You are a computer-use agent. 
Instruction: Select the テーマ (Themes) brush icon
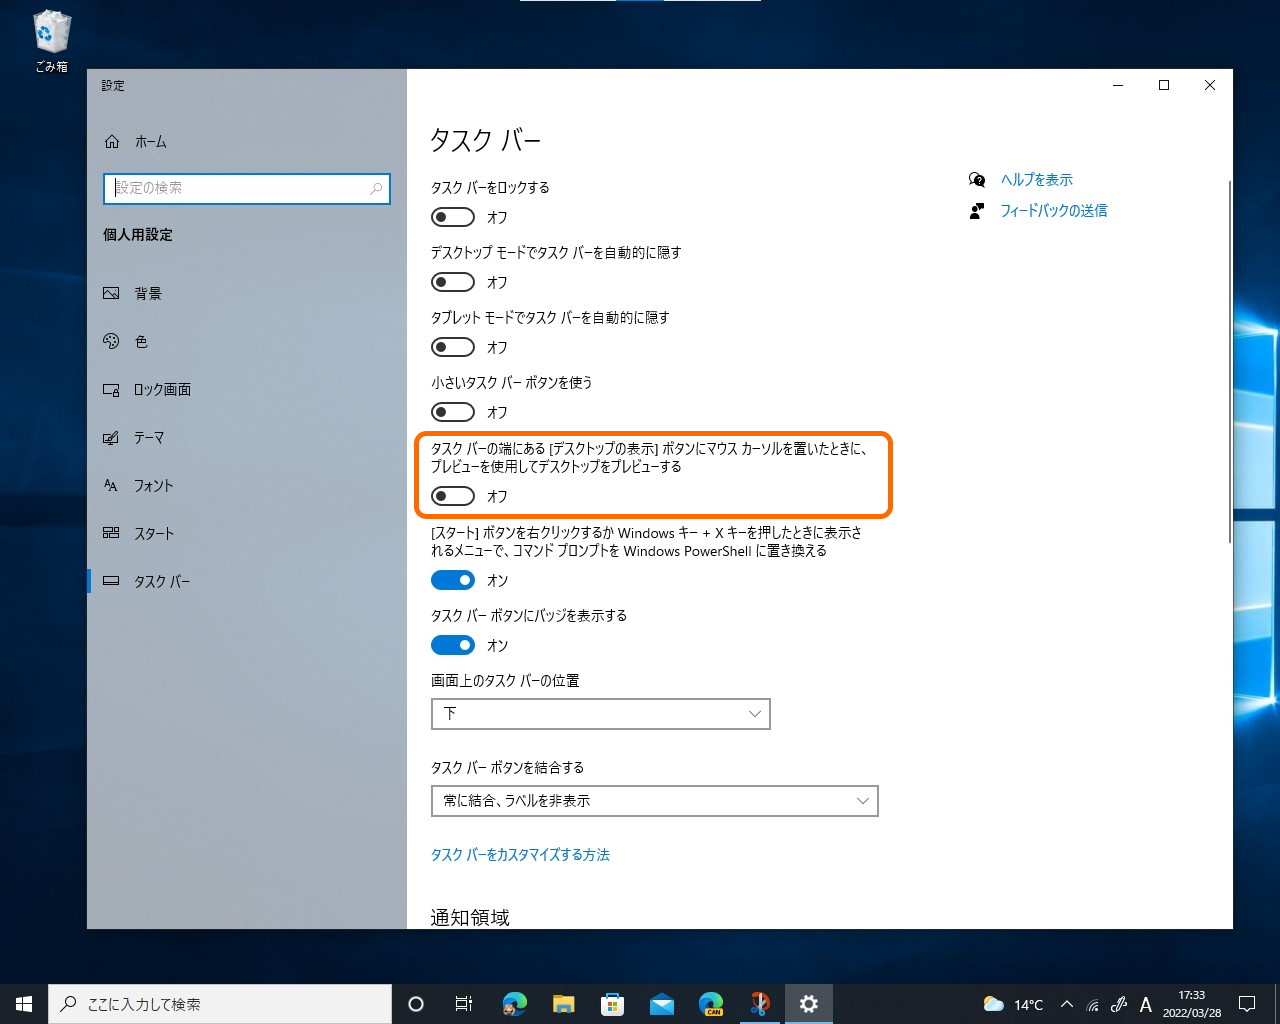tap(111, 437)
